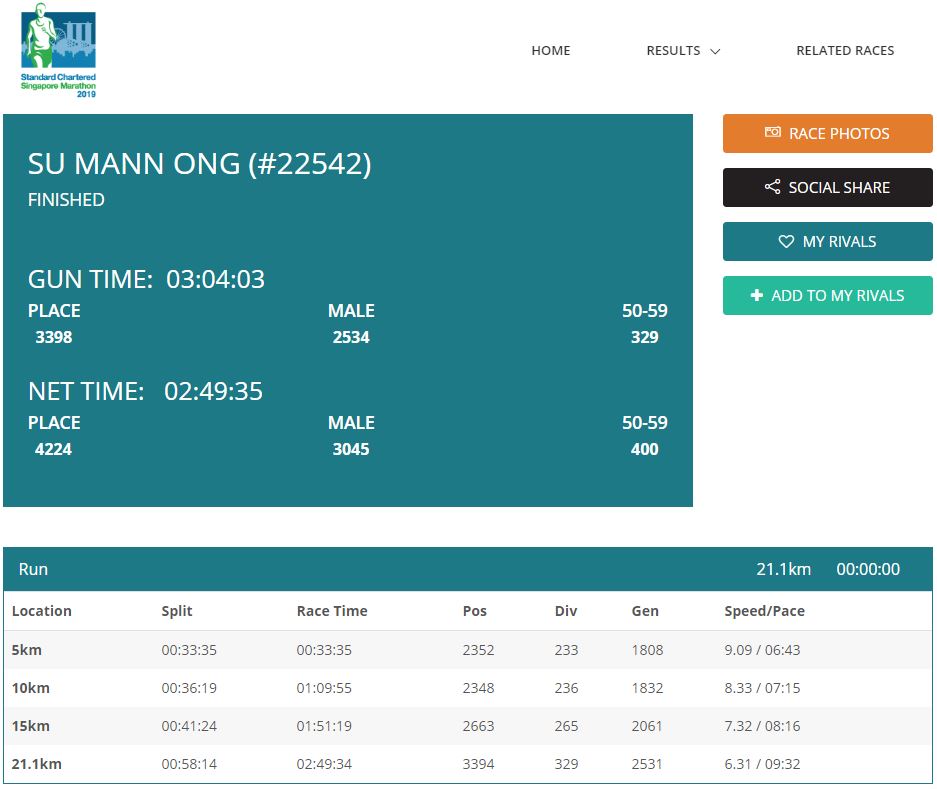Open the RELATED RACES menu item
This screenshot has width=937, height=789.
tap(845, 50)
